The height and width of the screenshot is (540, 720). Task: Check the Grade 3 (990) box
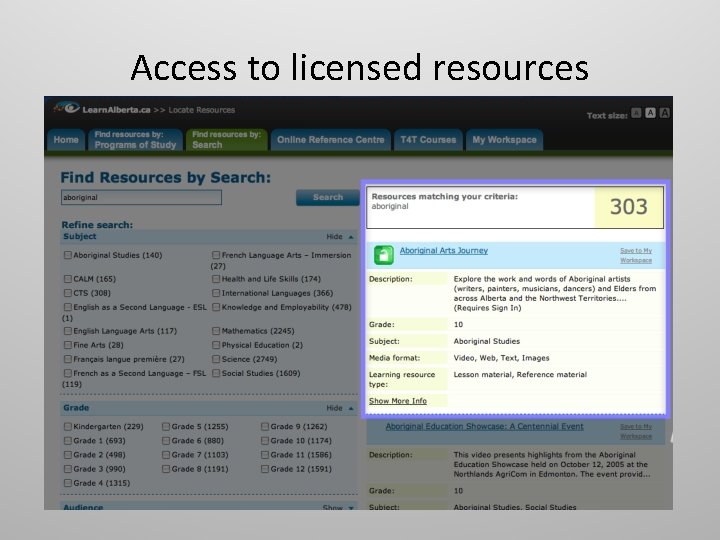point(68,469)
